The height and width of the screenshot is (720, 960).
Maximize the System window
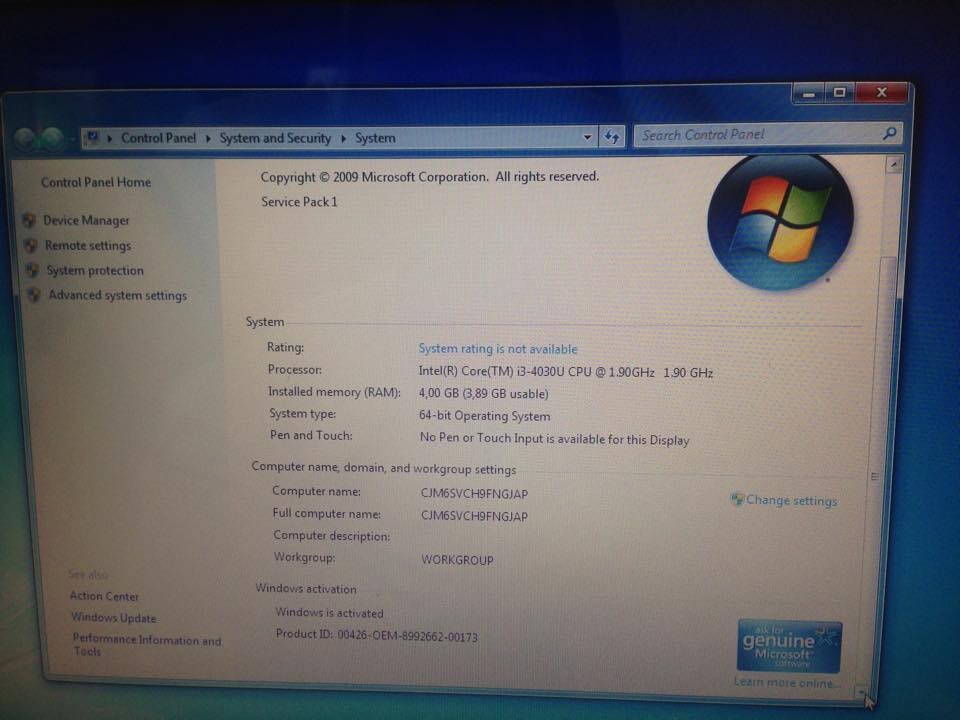(839, 92)
